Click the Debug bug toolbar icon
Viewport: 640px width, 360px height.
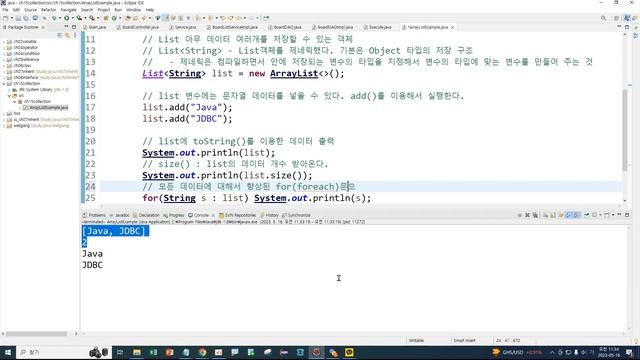(x=54, y=18)
